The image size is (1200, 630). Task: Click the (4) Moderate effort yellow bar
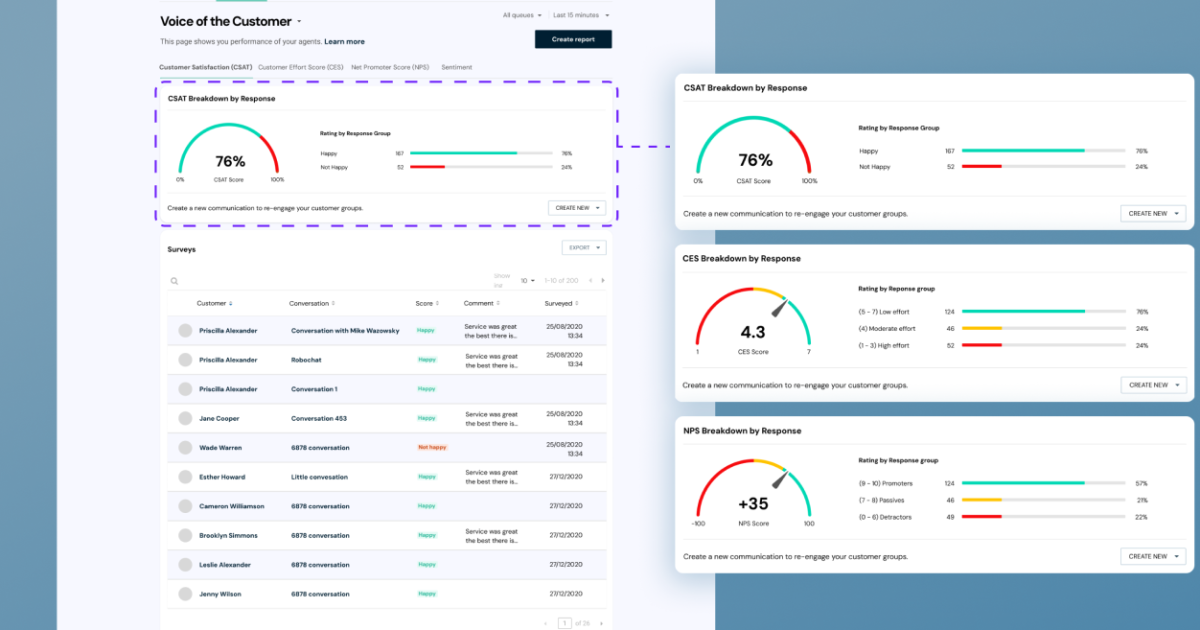[982, 328]
